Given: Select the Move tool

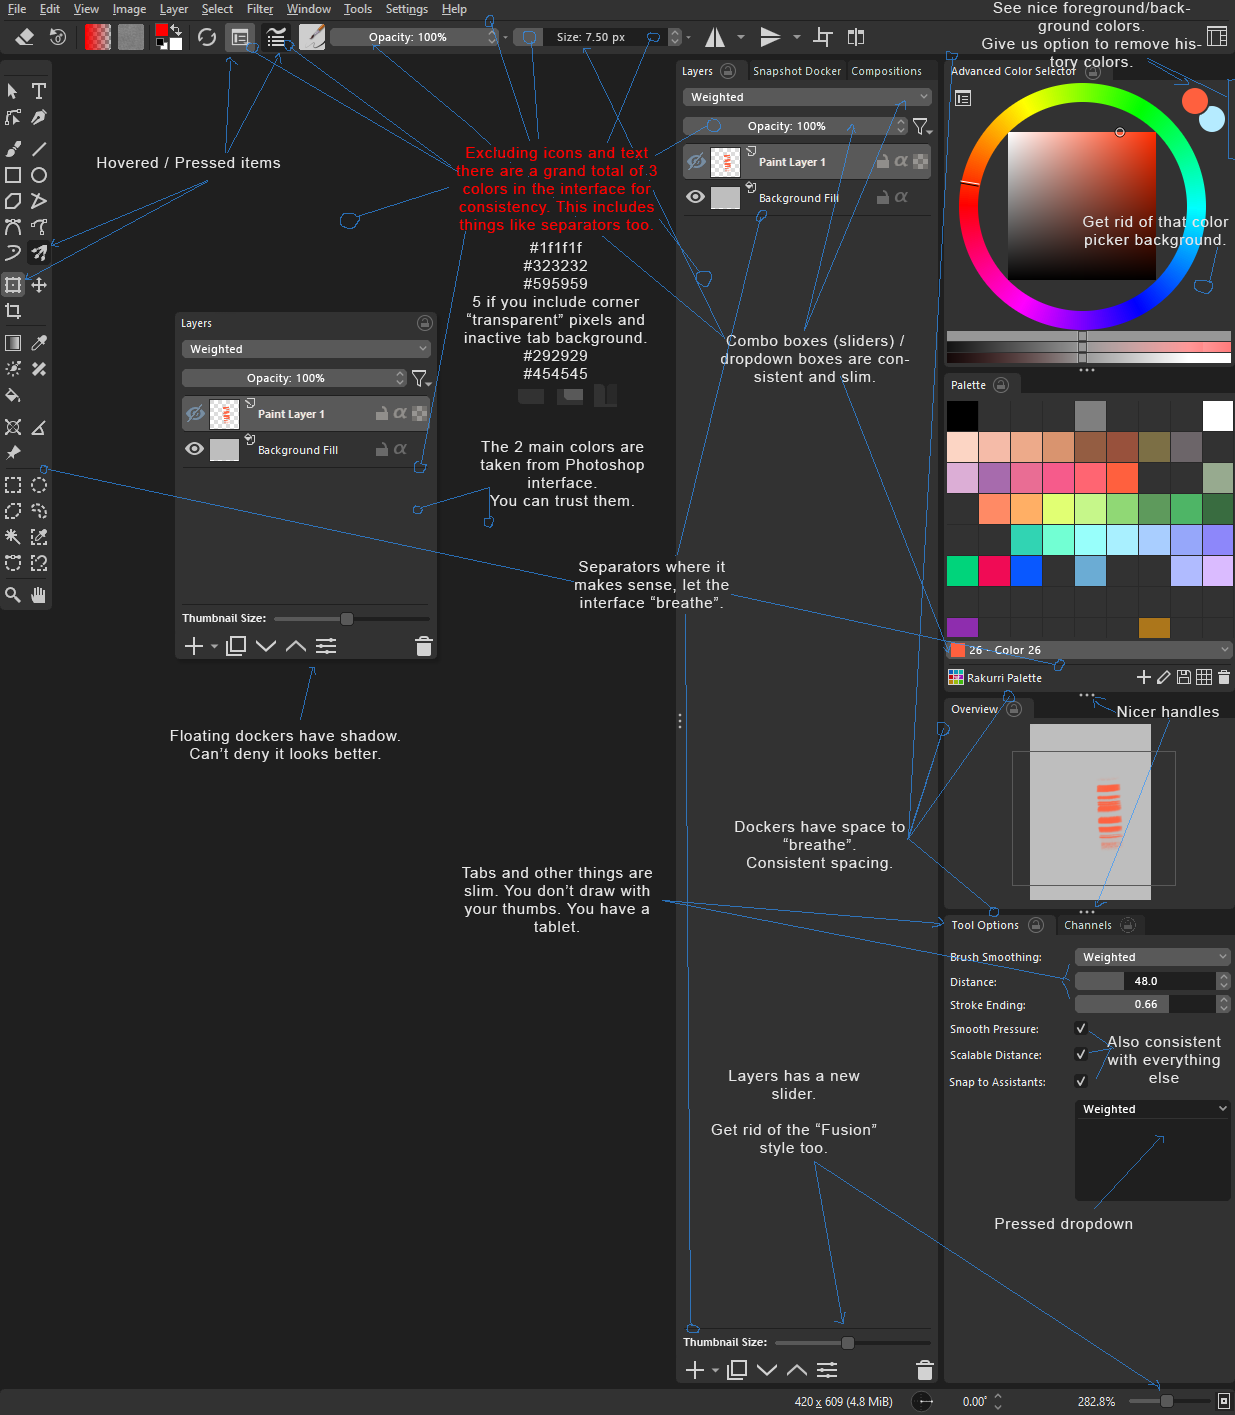Looking at the screenshot, I should 39,285.
